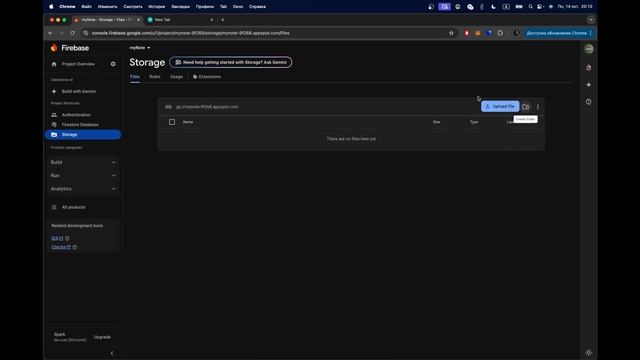Click the Apple menu icon

[51, 7]
